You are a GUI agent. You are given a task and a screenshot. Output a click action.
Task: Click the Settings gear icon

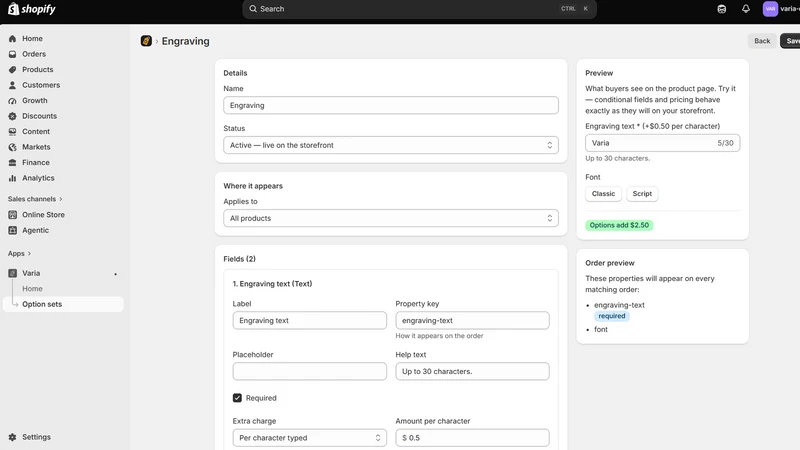pos(12,437)
